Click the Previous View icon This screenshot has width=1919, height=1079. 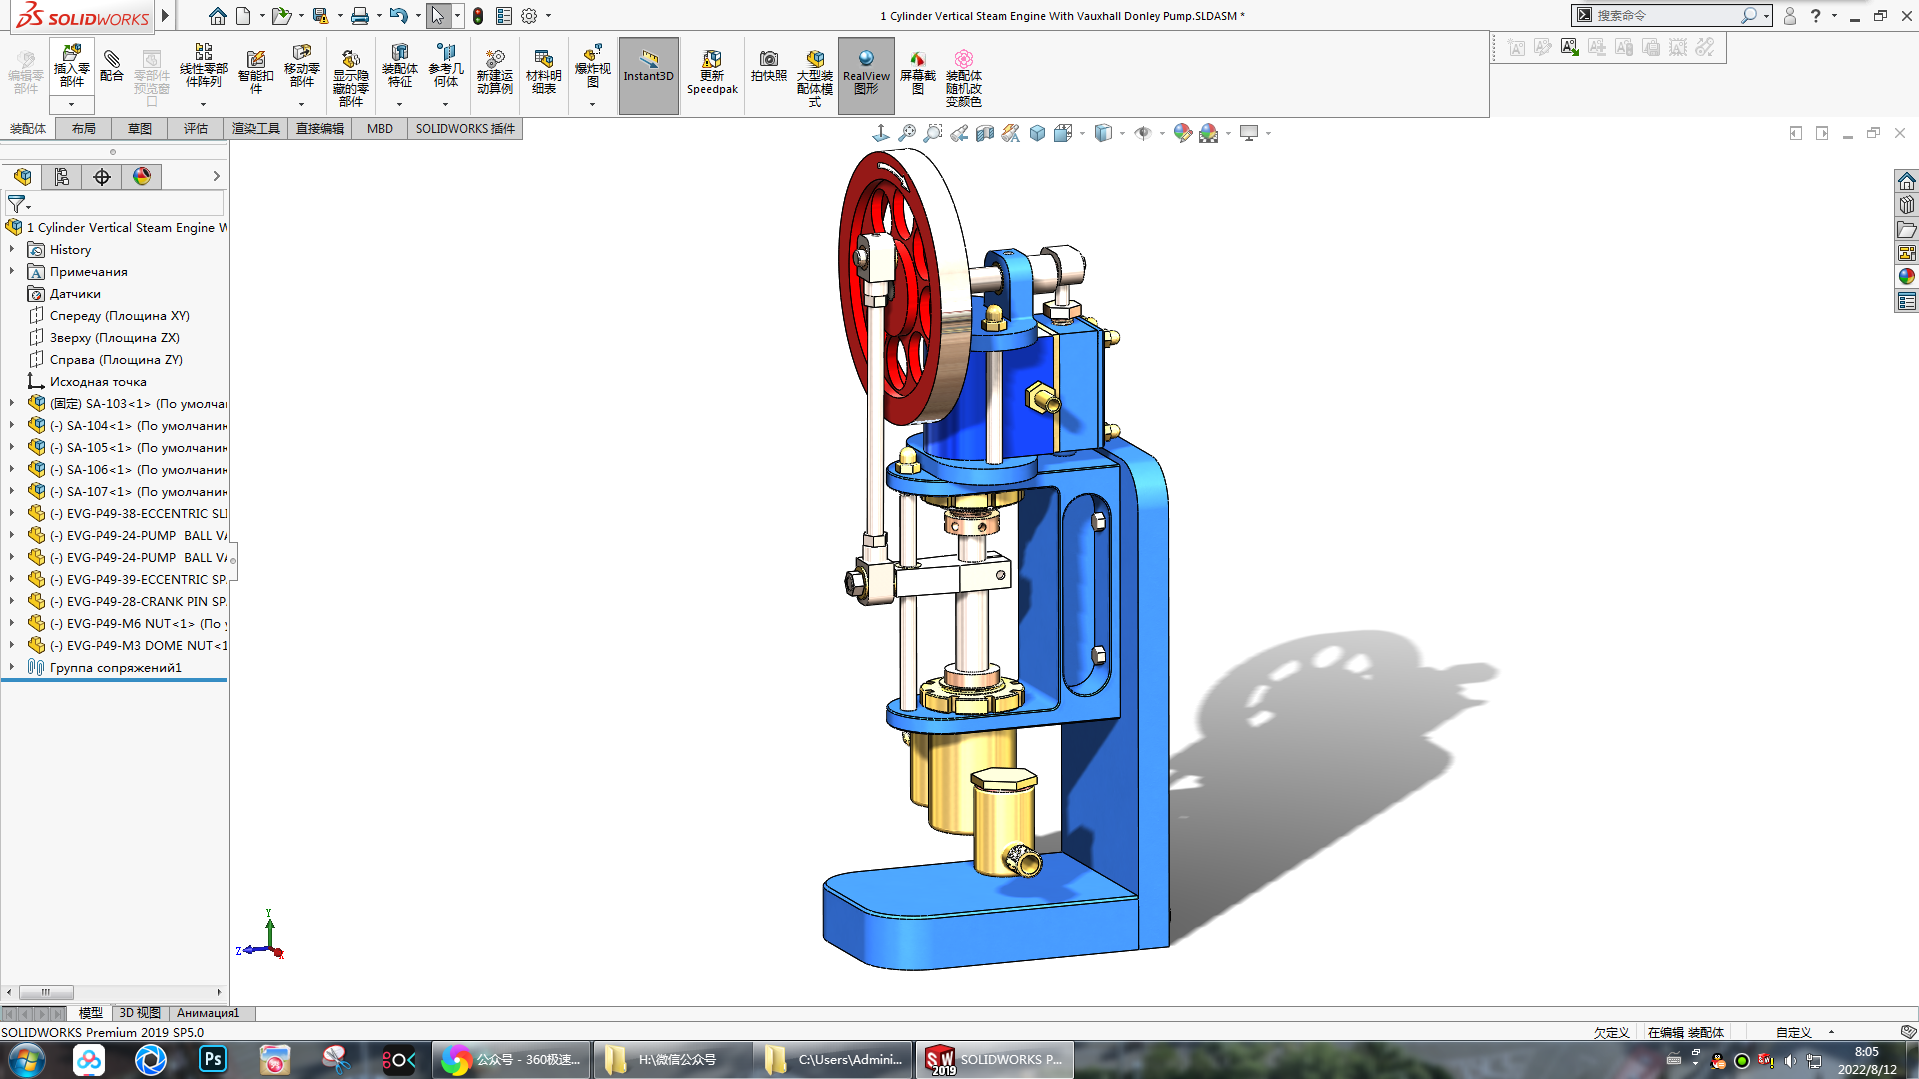pos(959,133)
